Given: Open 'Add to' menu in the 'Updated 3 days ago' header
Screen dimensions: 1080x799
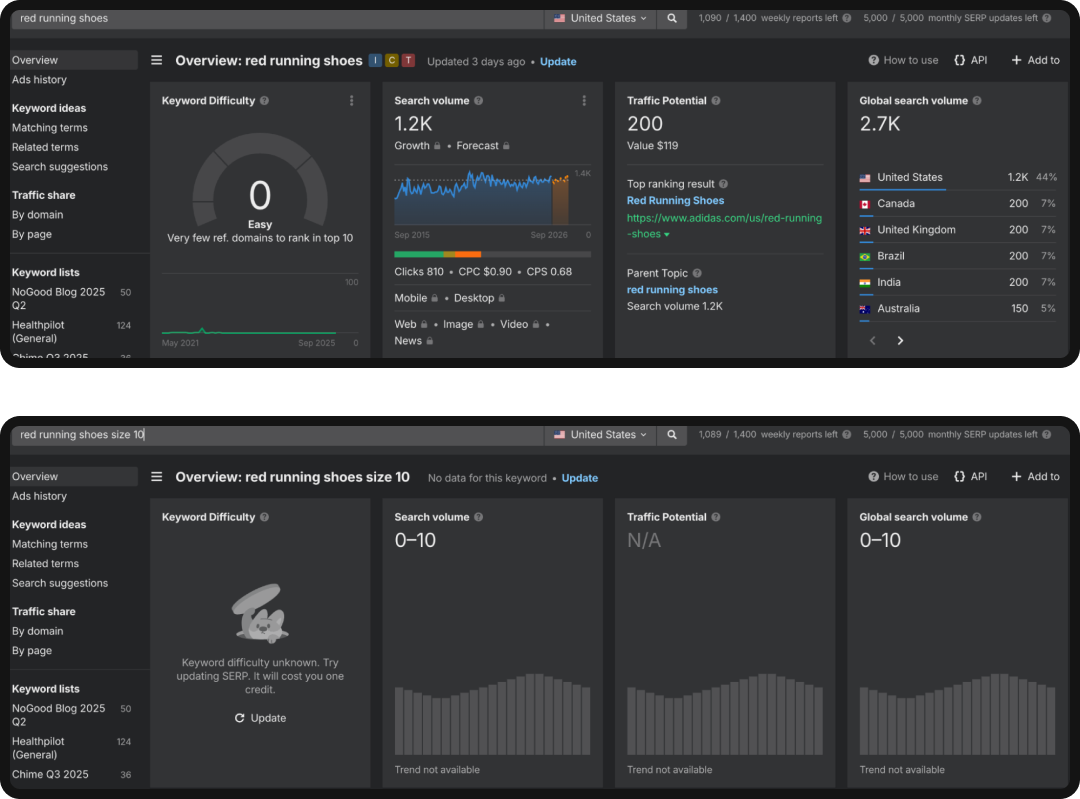Looking at the screenshot, I should tap(1035, 60).
